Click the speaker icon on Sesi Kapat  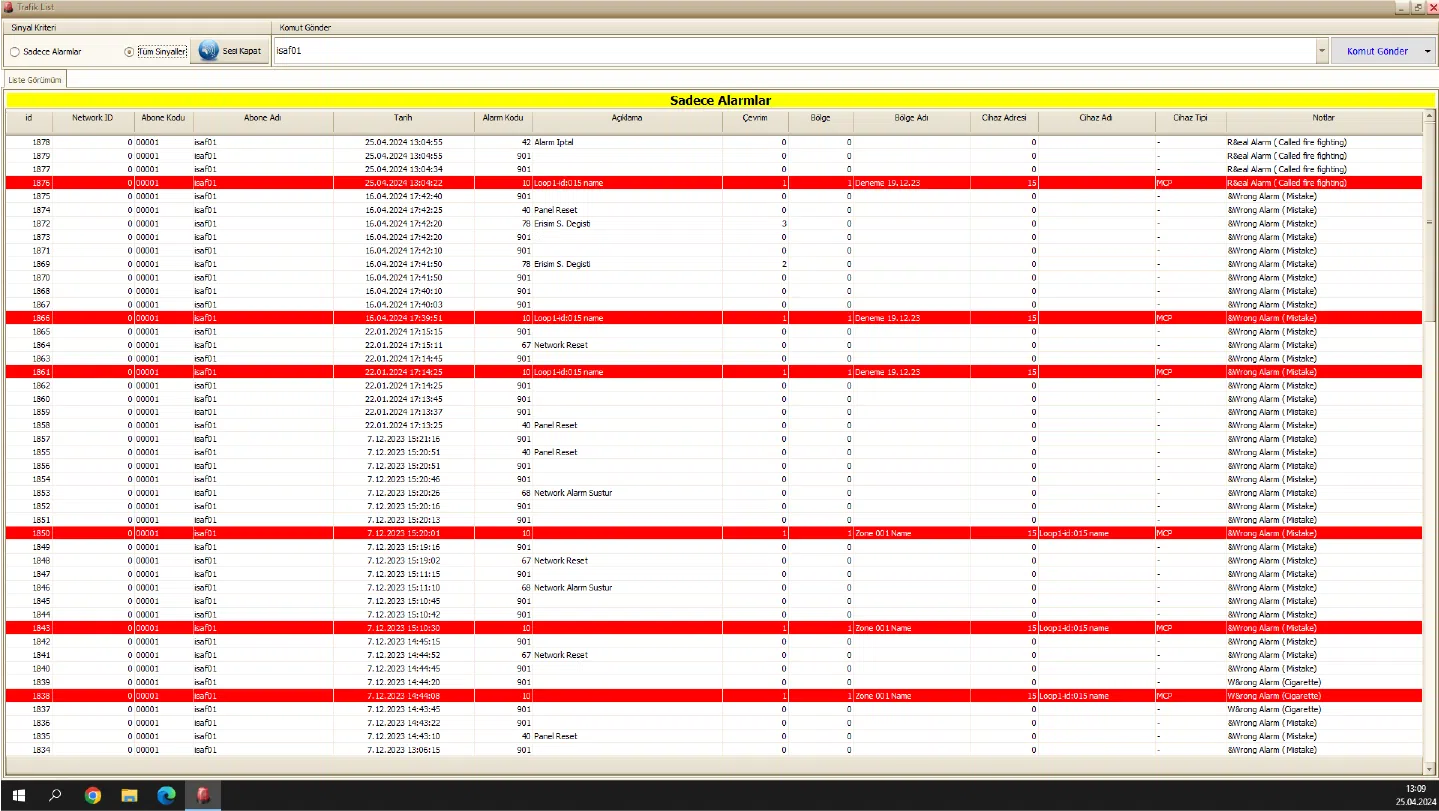tap(208, 51)
